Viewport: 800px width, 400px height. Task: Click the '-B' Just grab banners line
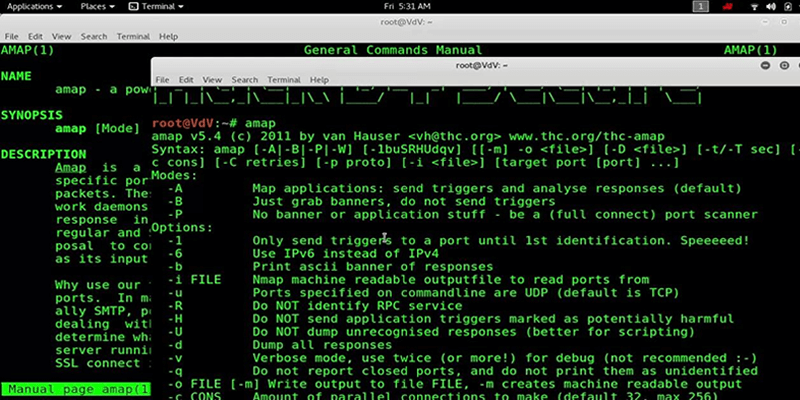pos(362,201)
